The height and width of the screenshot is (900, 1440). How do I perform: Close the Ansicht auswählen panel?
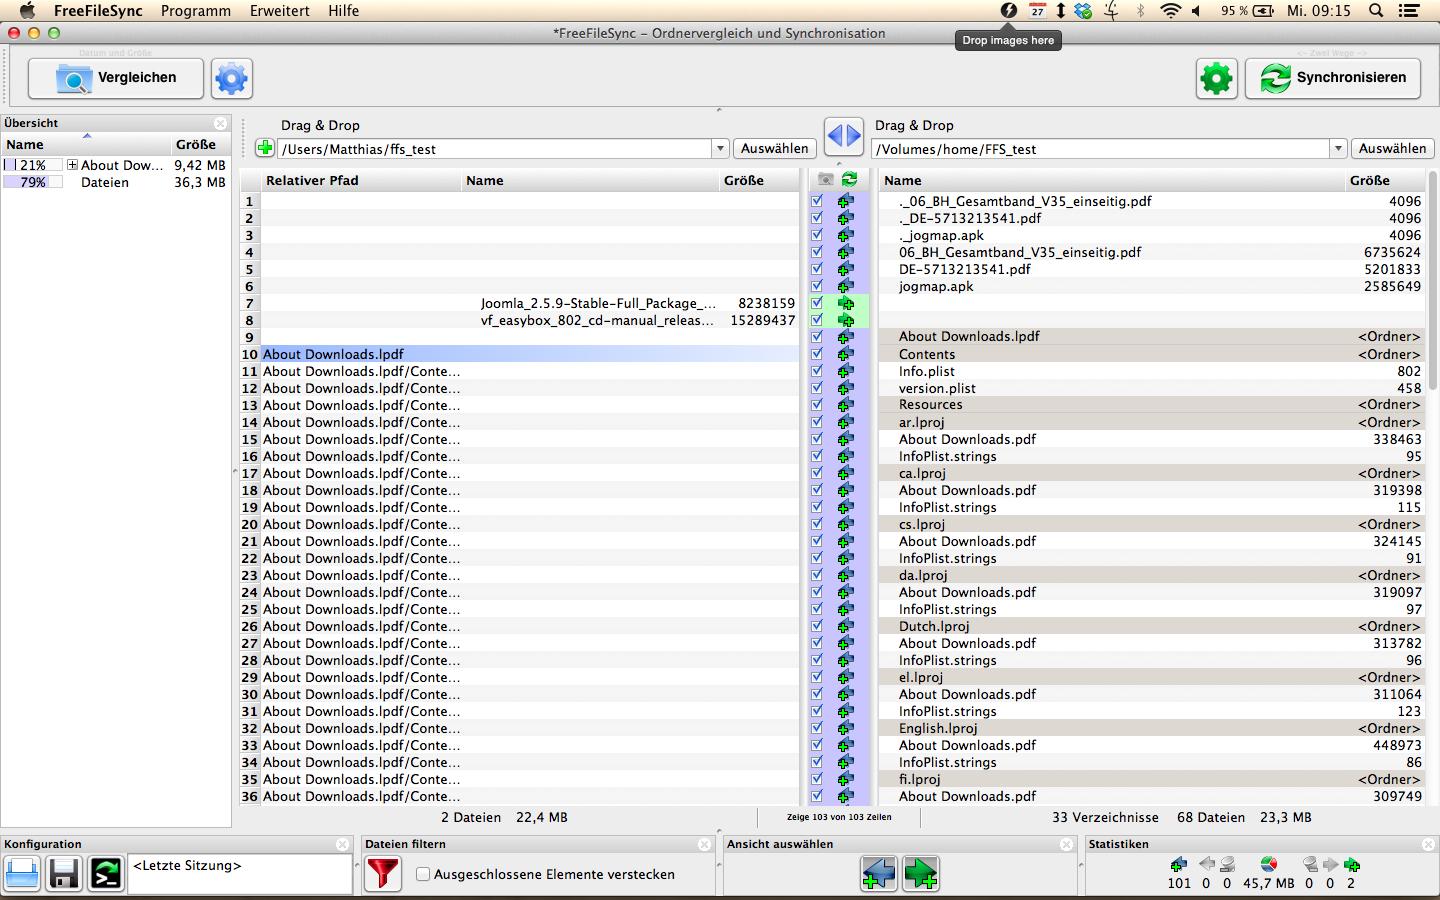pyautogui.click(x=1067, y=844)
